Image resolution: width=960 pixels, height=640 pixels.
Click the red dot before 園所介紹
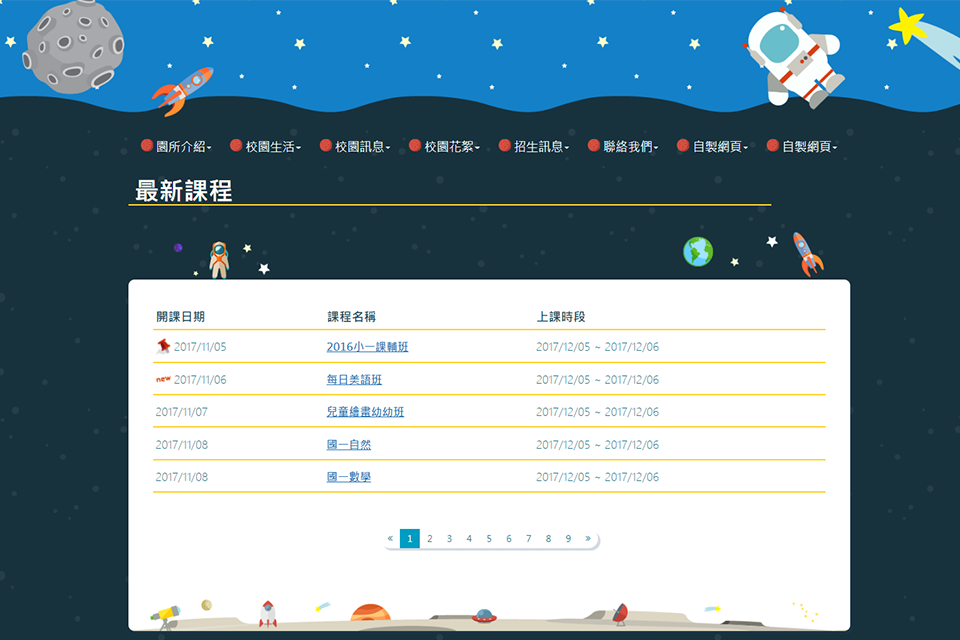click(146, 145)
